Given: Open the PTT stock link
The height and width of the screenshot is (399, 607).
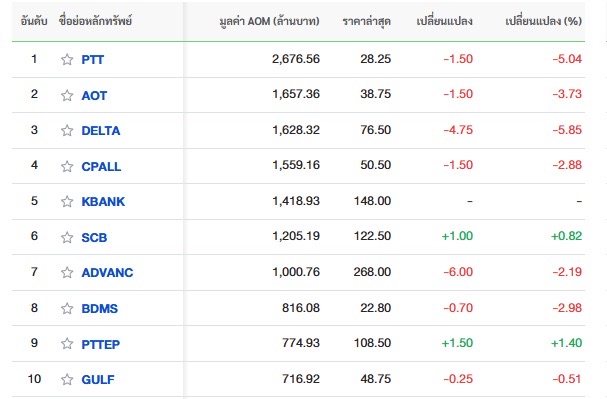Looking at the screenshot, I should pyautogui.click(x=93, y=60).
